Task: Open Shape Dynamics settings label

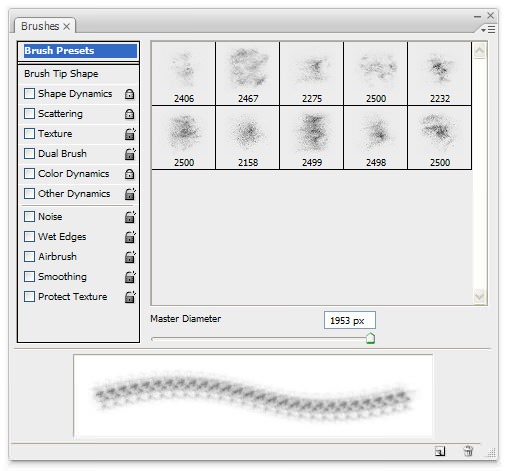Action: (x=75, y=94)
